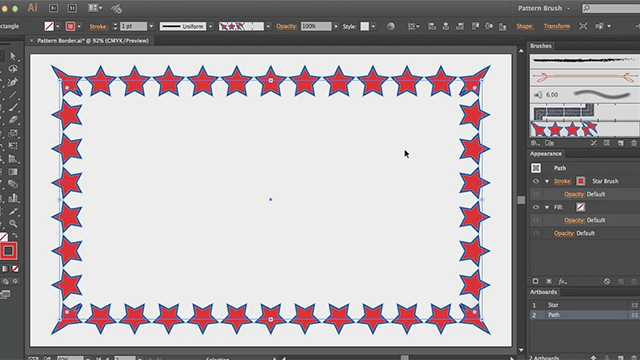
Task: Click the Isolate Selected Object icon
Action: coord(583,27)
